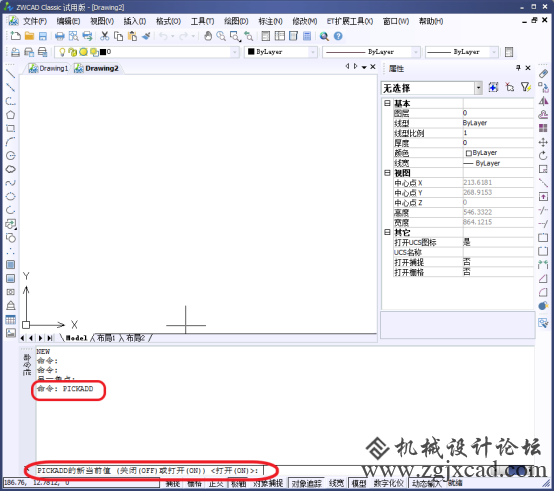Select the Rotate modify tool
The image size is (554, 491).
(543, 155)
